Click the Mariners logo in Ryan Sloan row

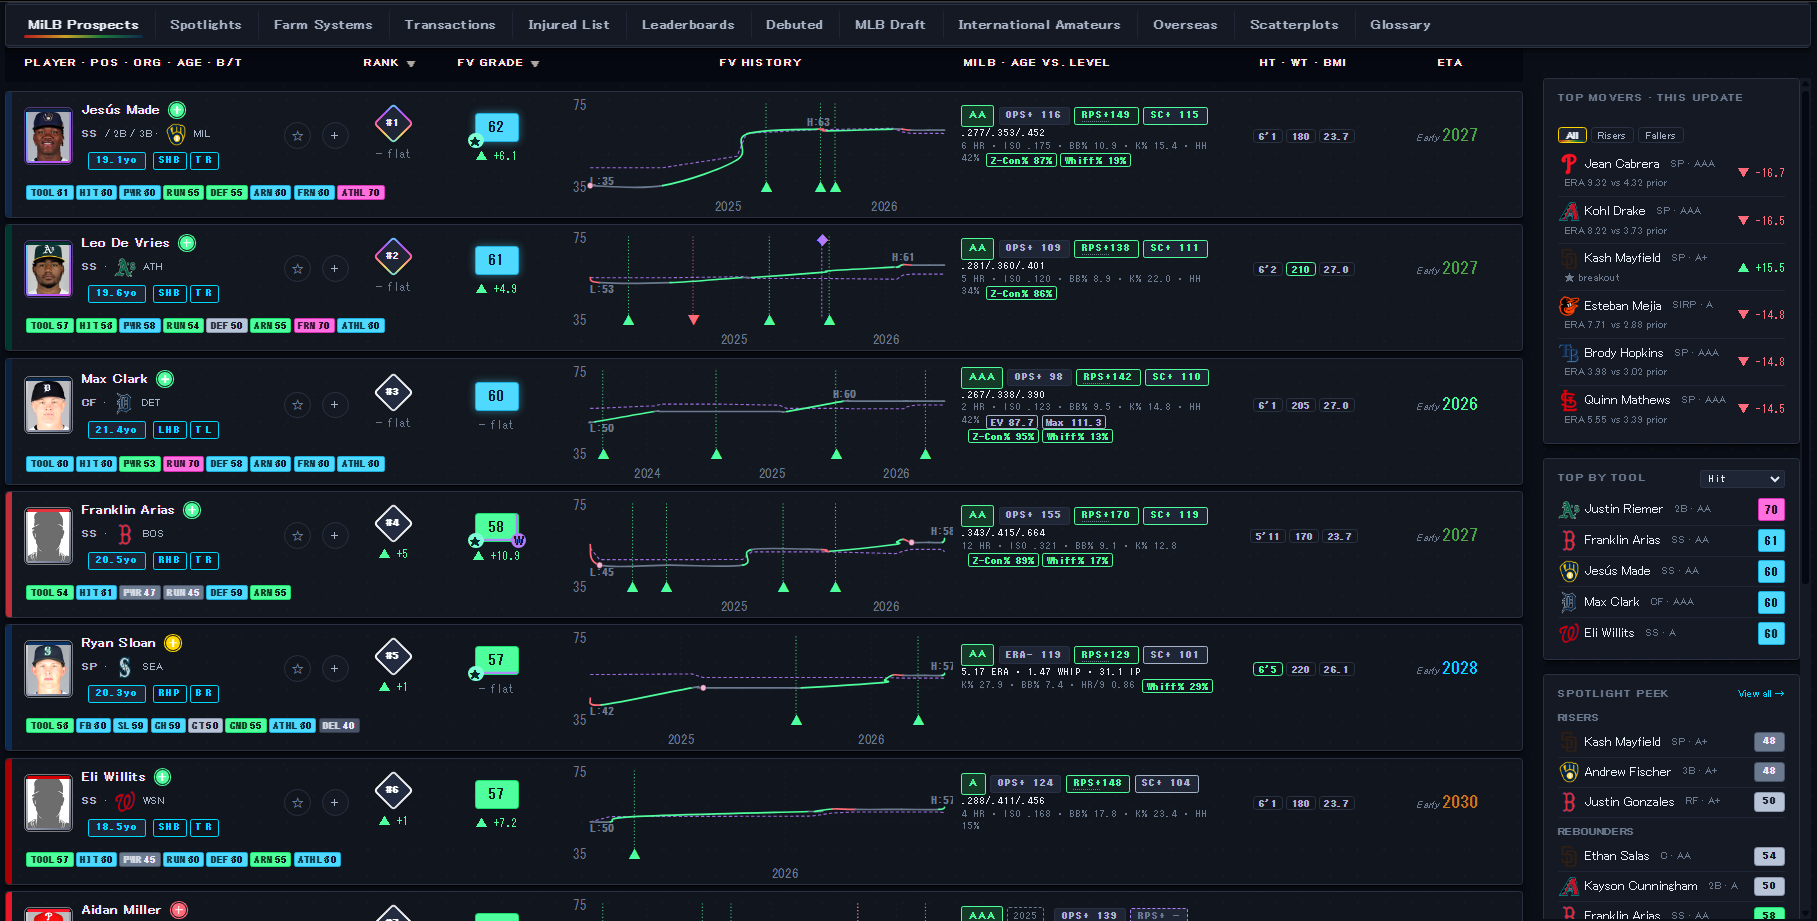pyautogui.click(x=125, y=667)
